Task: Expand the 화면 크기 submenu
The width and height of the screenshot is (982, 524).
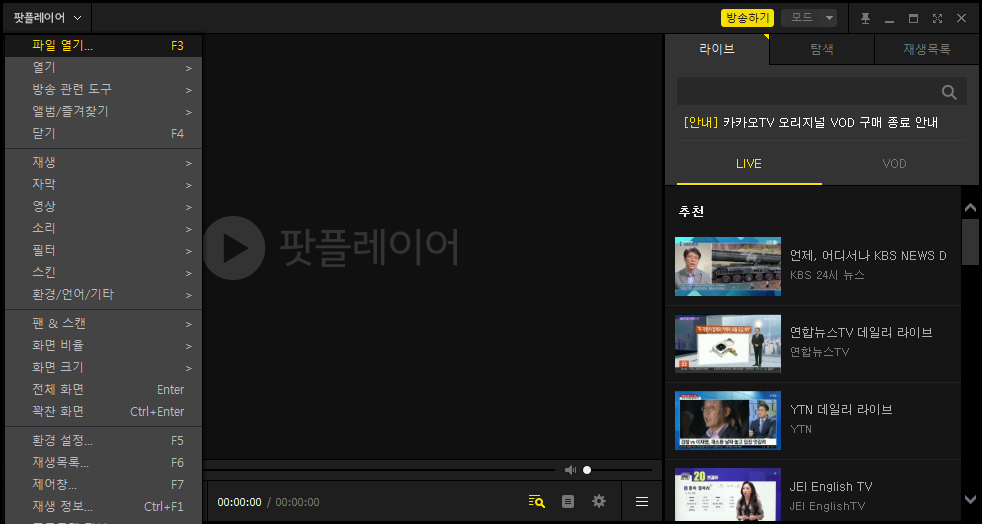Action: (103, 367)
